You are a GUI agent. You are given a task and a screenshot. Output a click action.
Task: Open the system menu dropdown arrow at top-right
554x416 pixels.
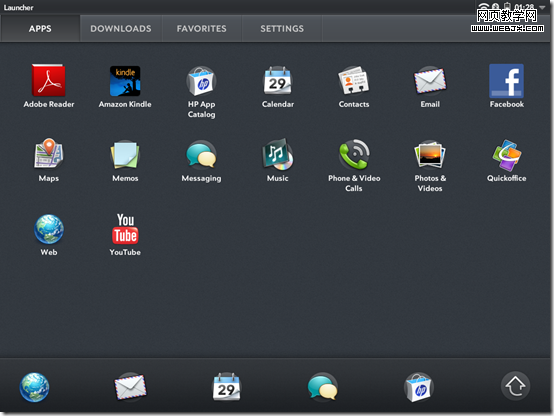(x=542, y=7)
